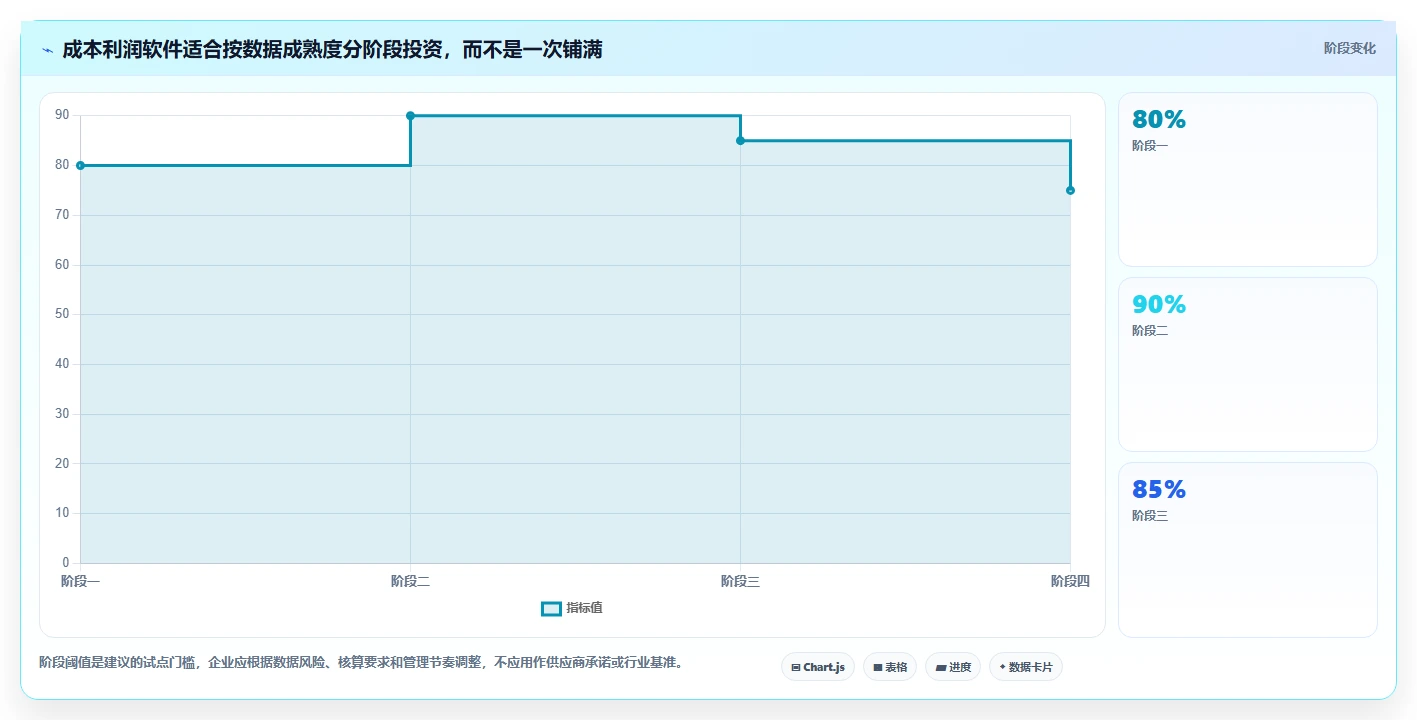
Task: Click the y-axis value 50
Action: [62, 314]
